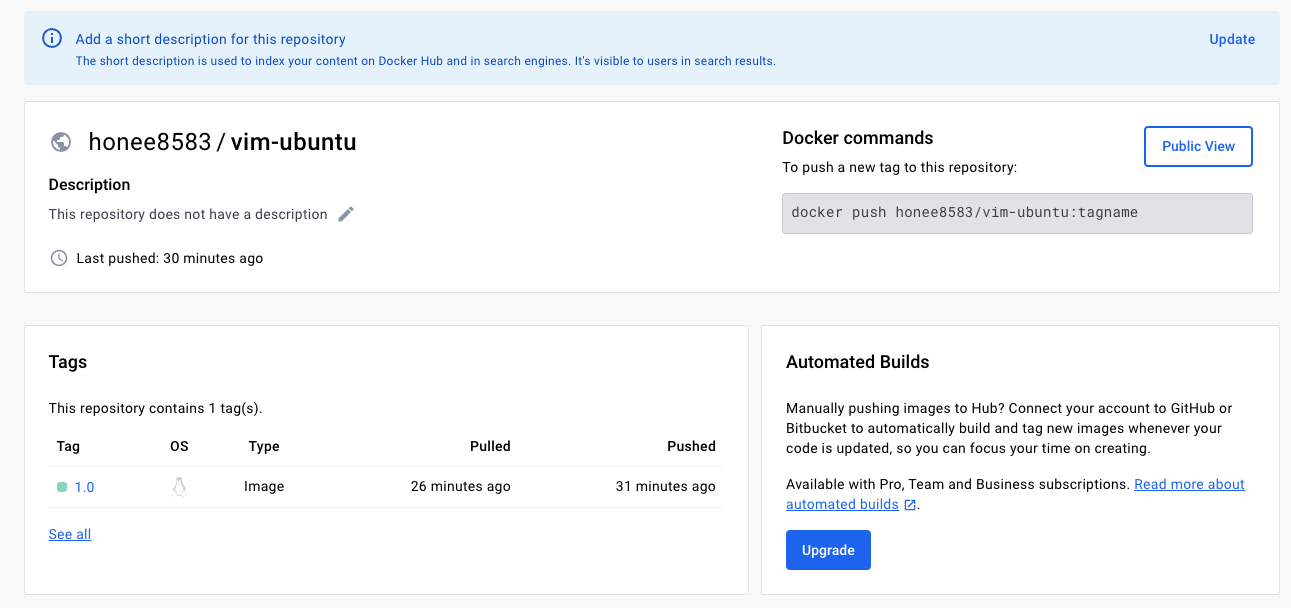1291x608 pixels.
Task: Open the Public View of the repository
Action: coord(1198,146)
